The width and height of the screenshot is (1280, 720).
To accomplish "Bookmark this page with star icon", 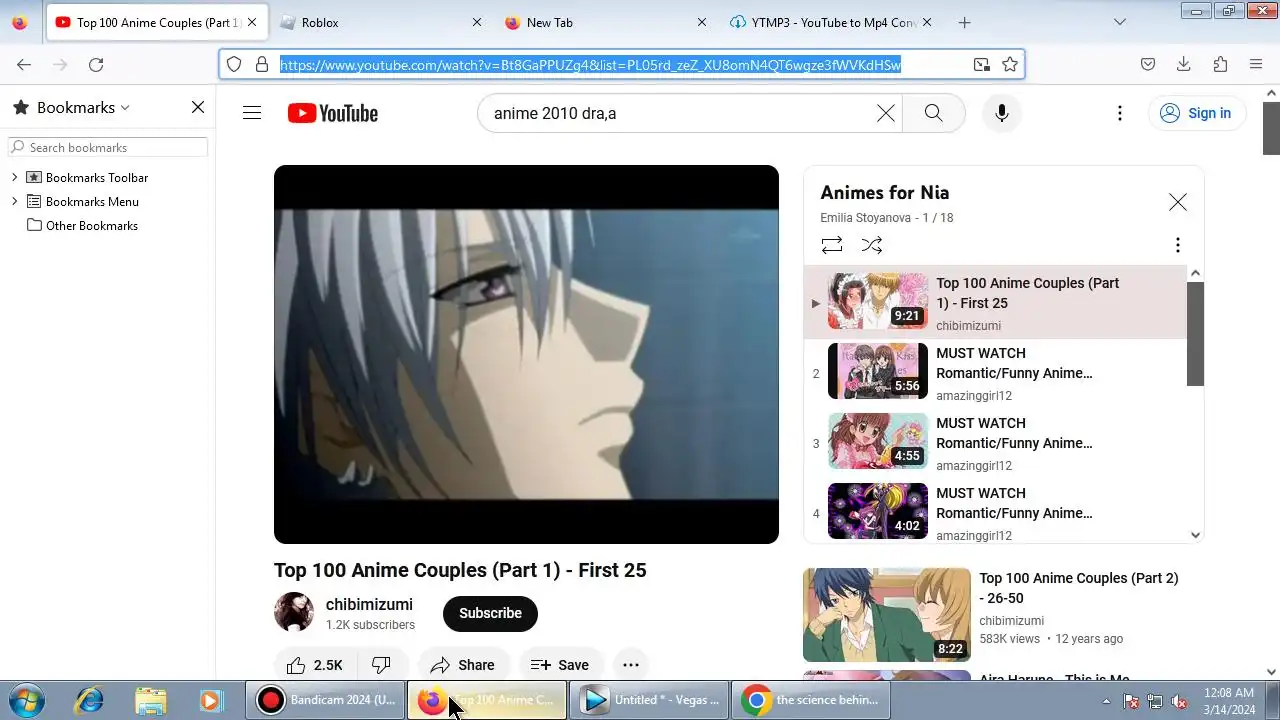I will coord(1010,64).
